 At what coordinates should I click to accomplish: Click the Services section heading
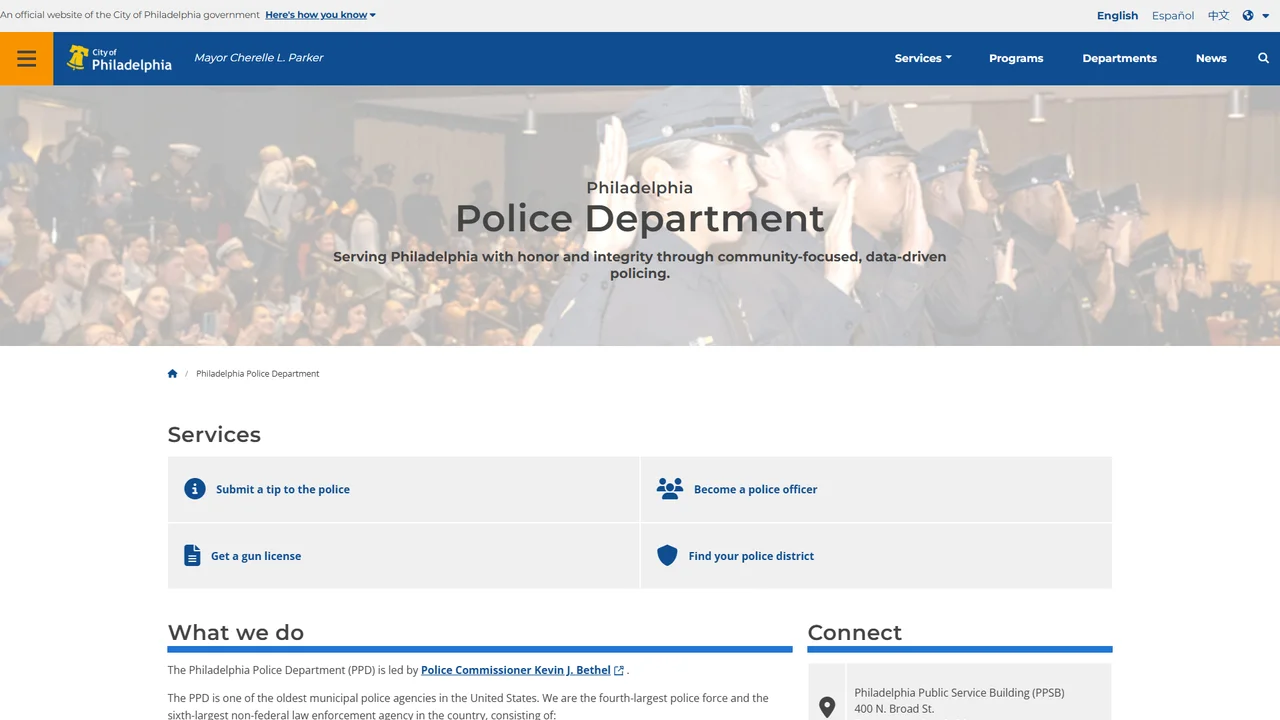214,435
